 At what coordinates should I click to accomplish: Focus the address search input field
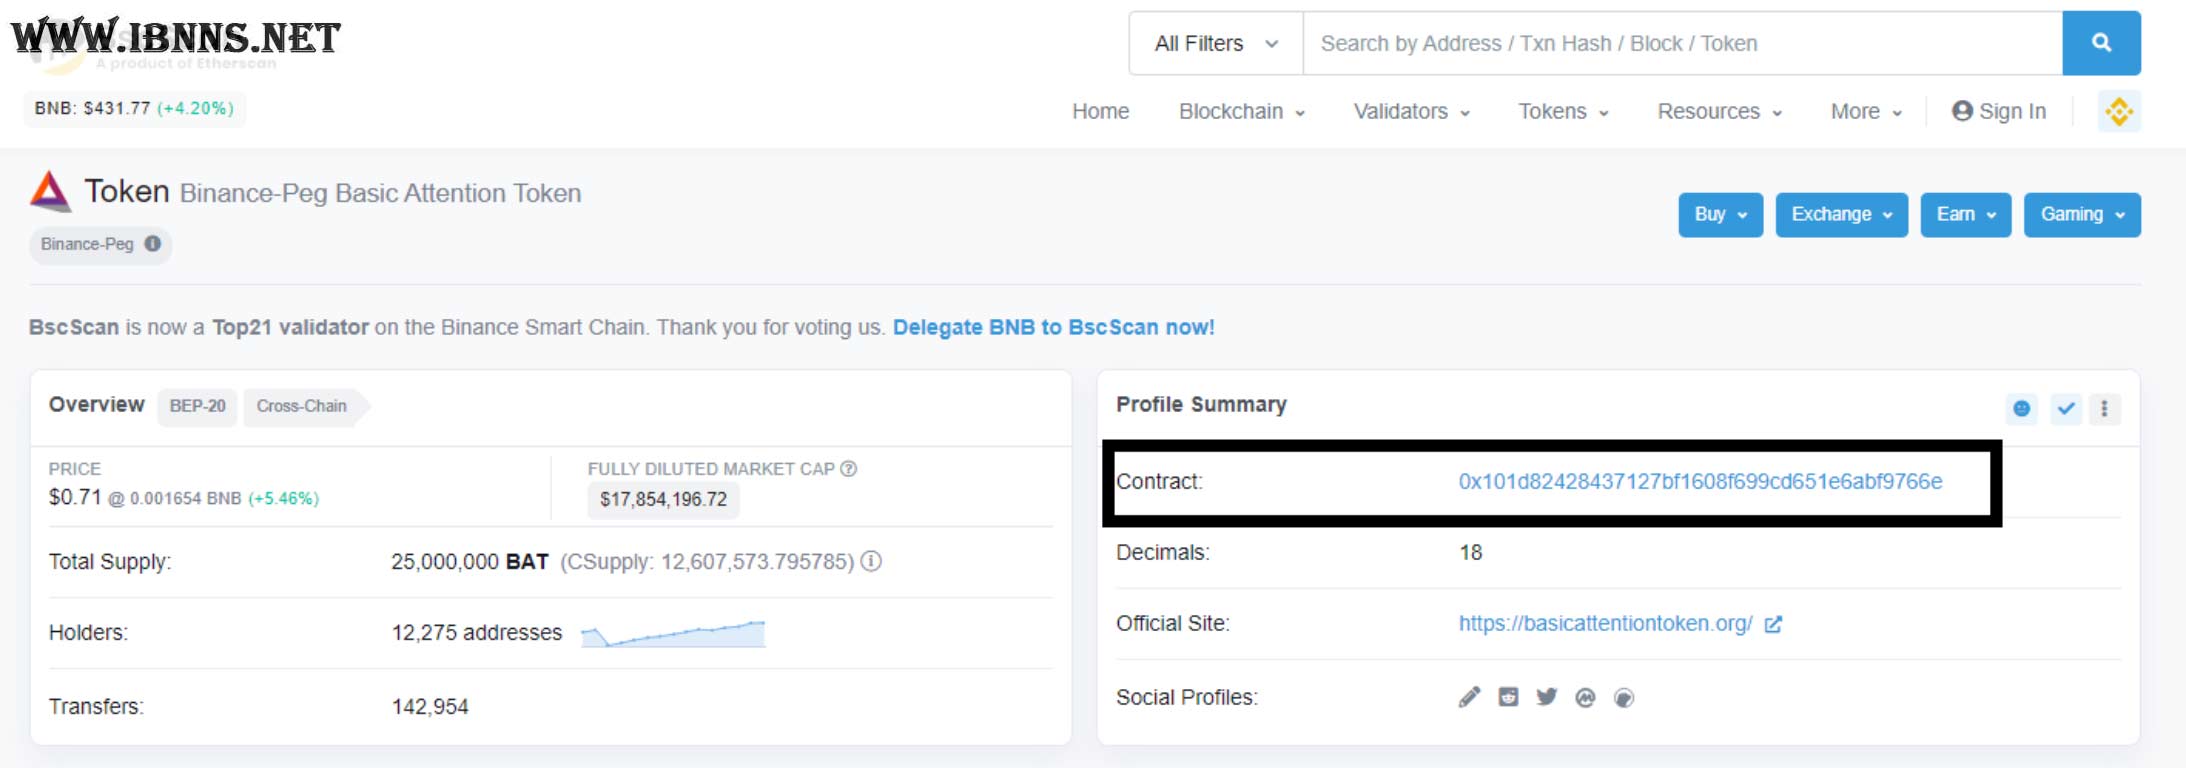tap(1682, 43)
